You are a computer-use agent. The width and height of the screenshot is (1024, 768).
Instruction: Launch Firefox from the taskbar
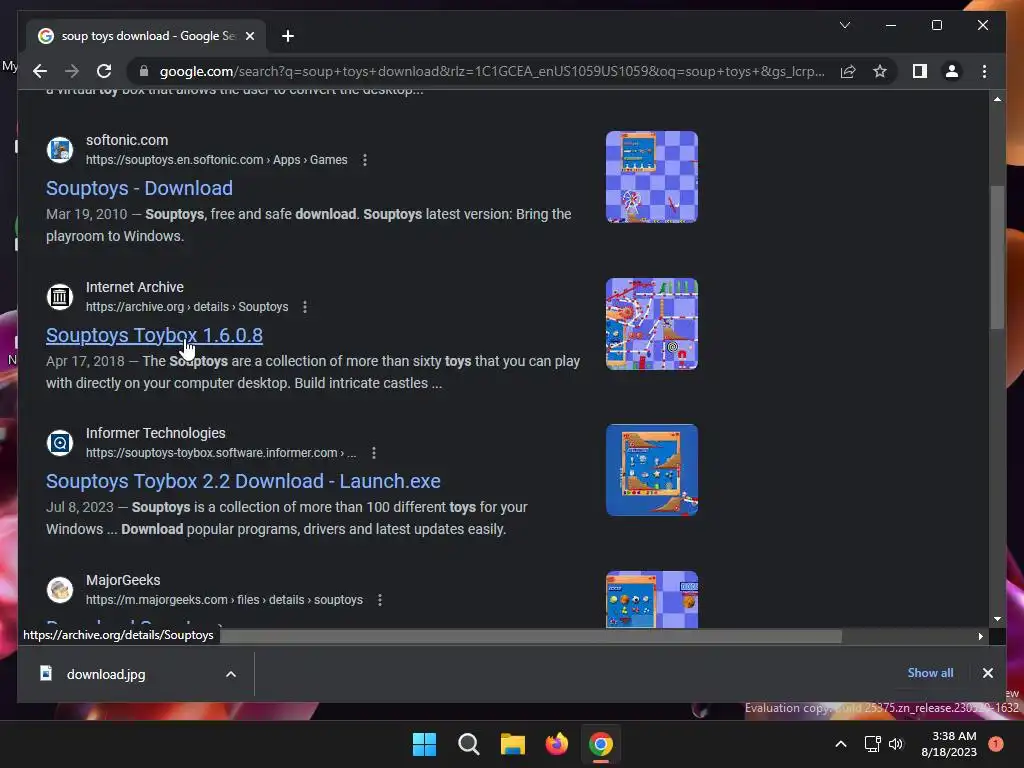click(x=556, y=744)
